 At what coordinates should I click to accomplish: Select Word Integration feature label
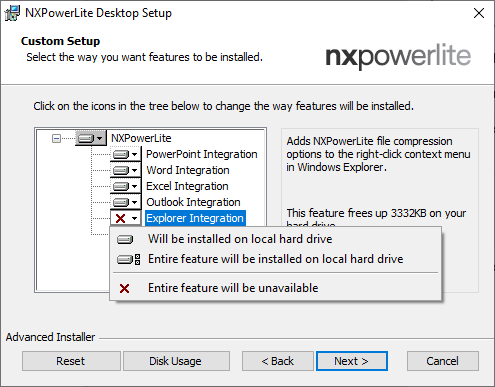point(188,170)
